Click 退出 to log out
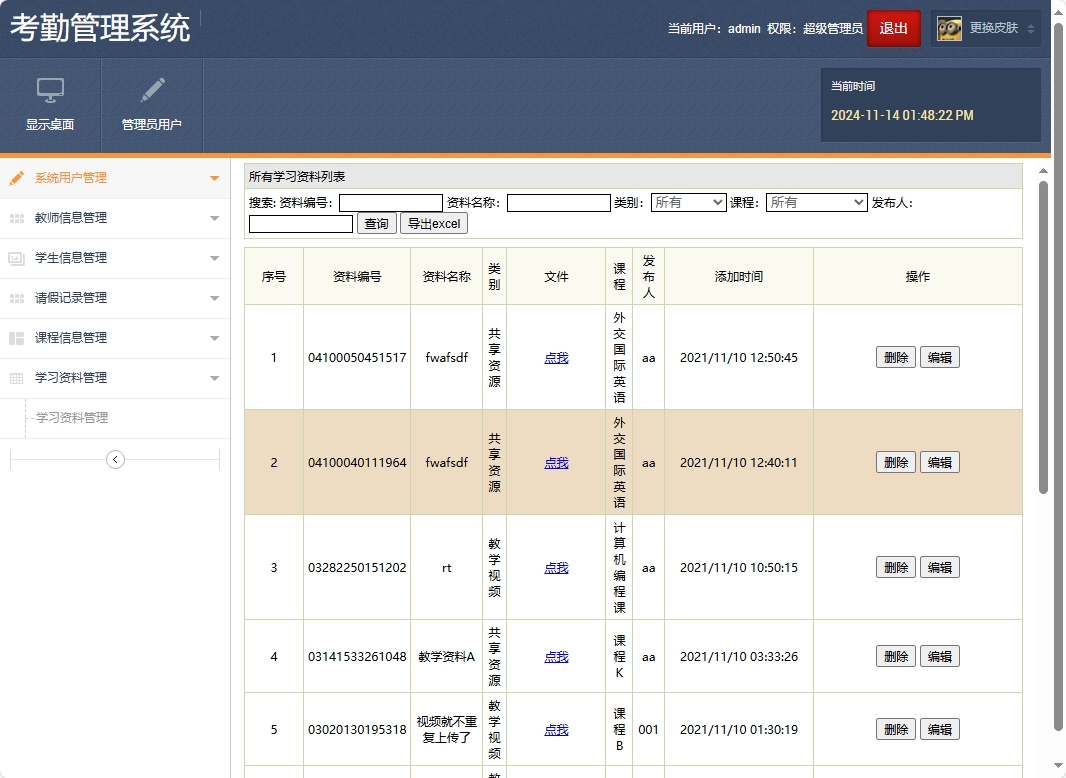 [893, 28]
